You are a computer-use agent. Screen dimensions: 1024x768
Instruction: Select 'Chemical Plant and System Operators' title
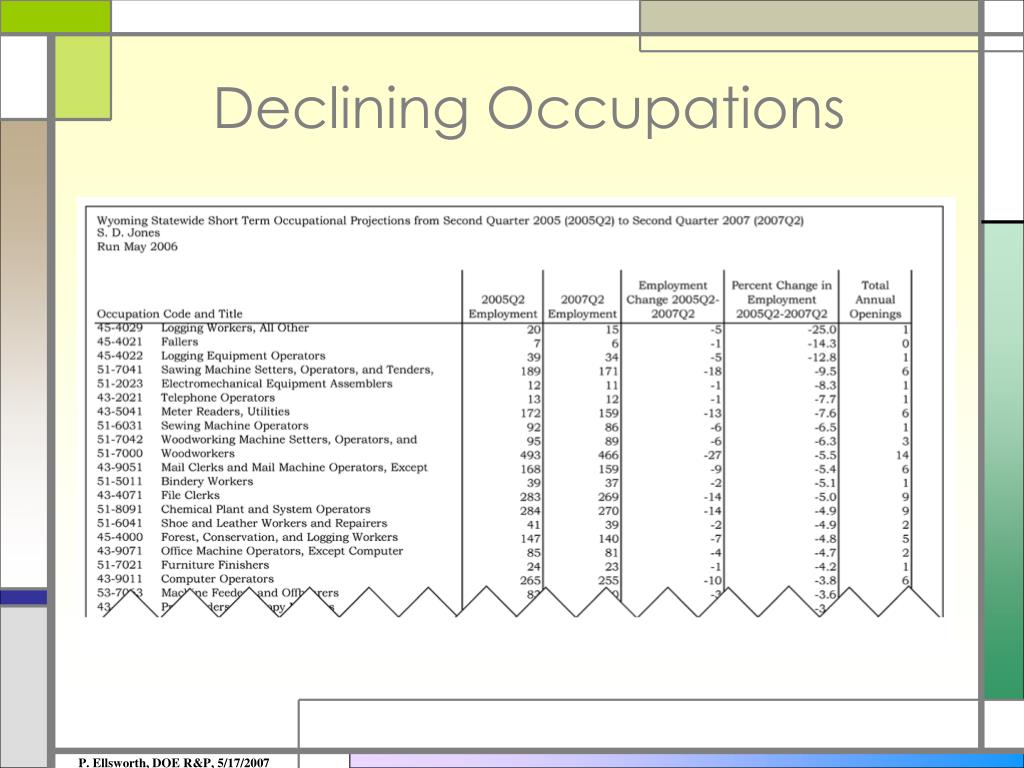coord(266,509)
